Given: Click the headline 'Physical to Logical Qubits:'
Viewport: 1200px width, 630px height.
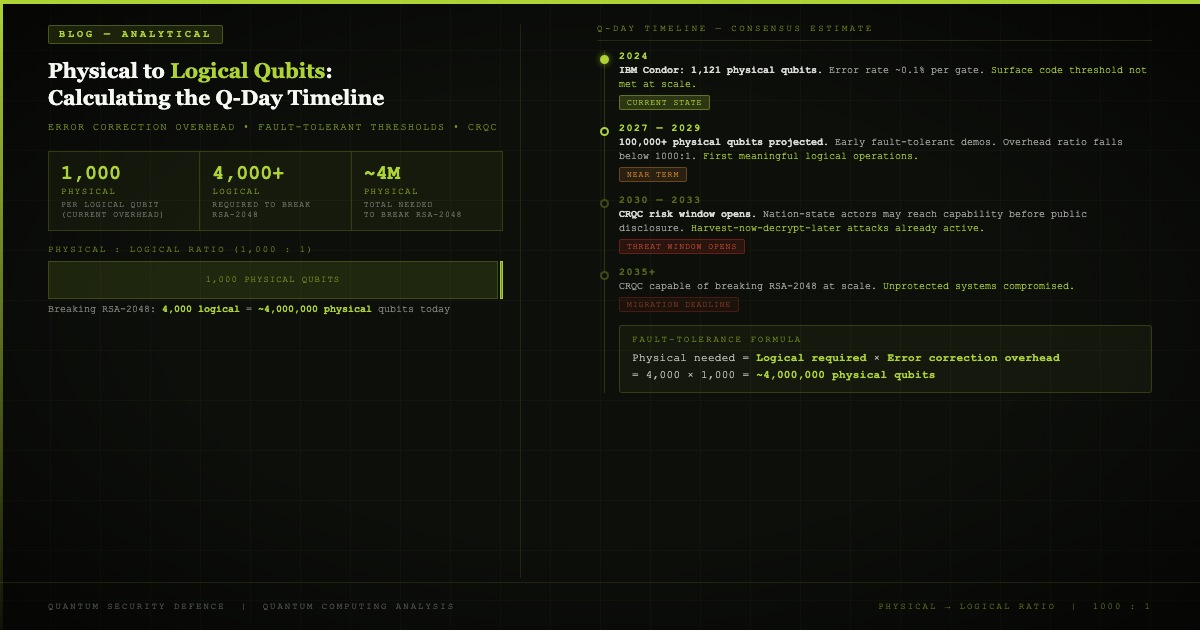Looking at the screenshot, I should coord(190,71).
